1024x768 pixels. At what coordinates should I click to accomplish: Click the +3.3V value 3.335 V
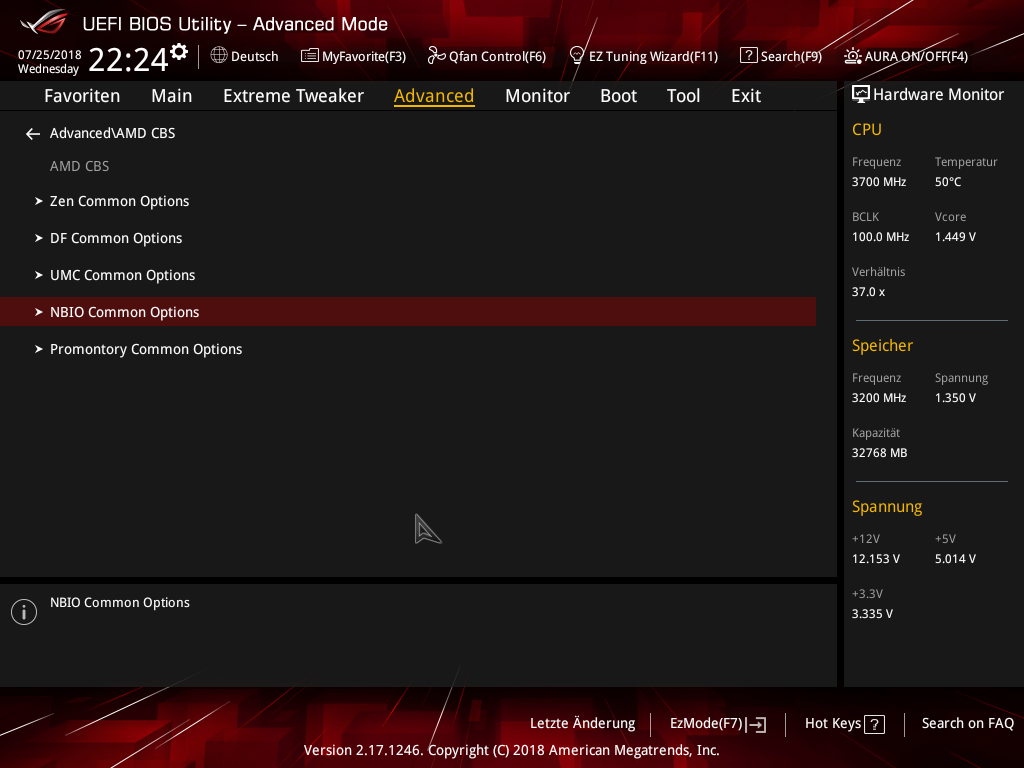[x=872, y=614]
